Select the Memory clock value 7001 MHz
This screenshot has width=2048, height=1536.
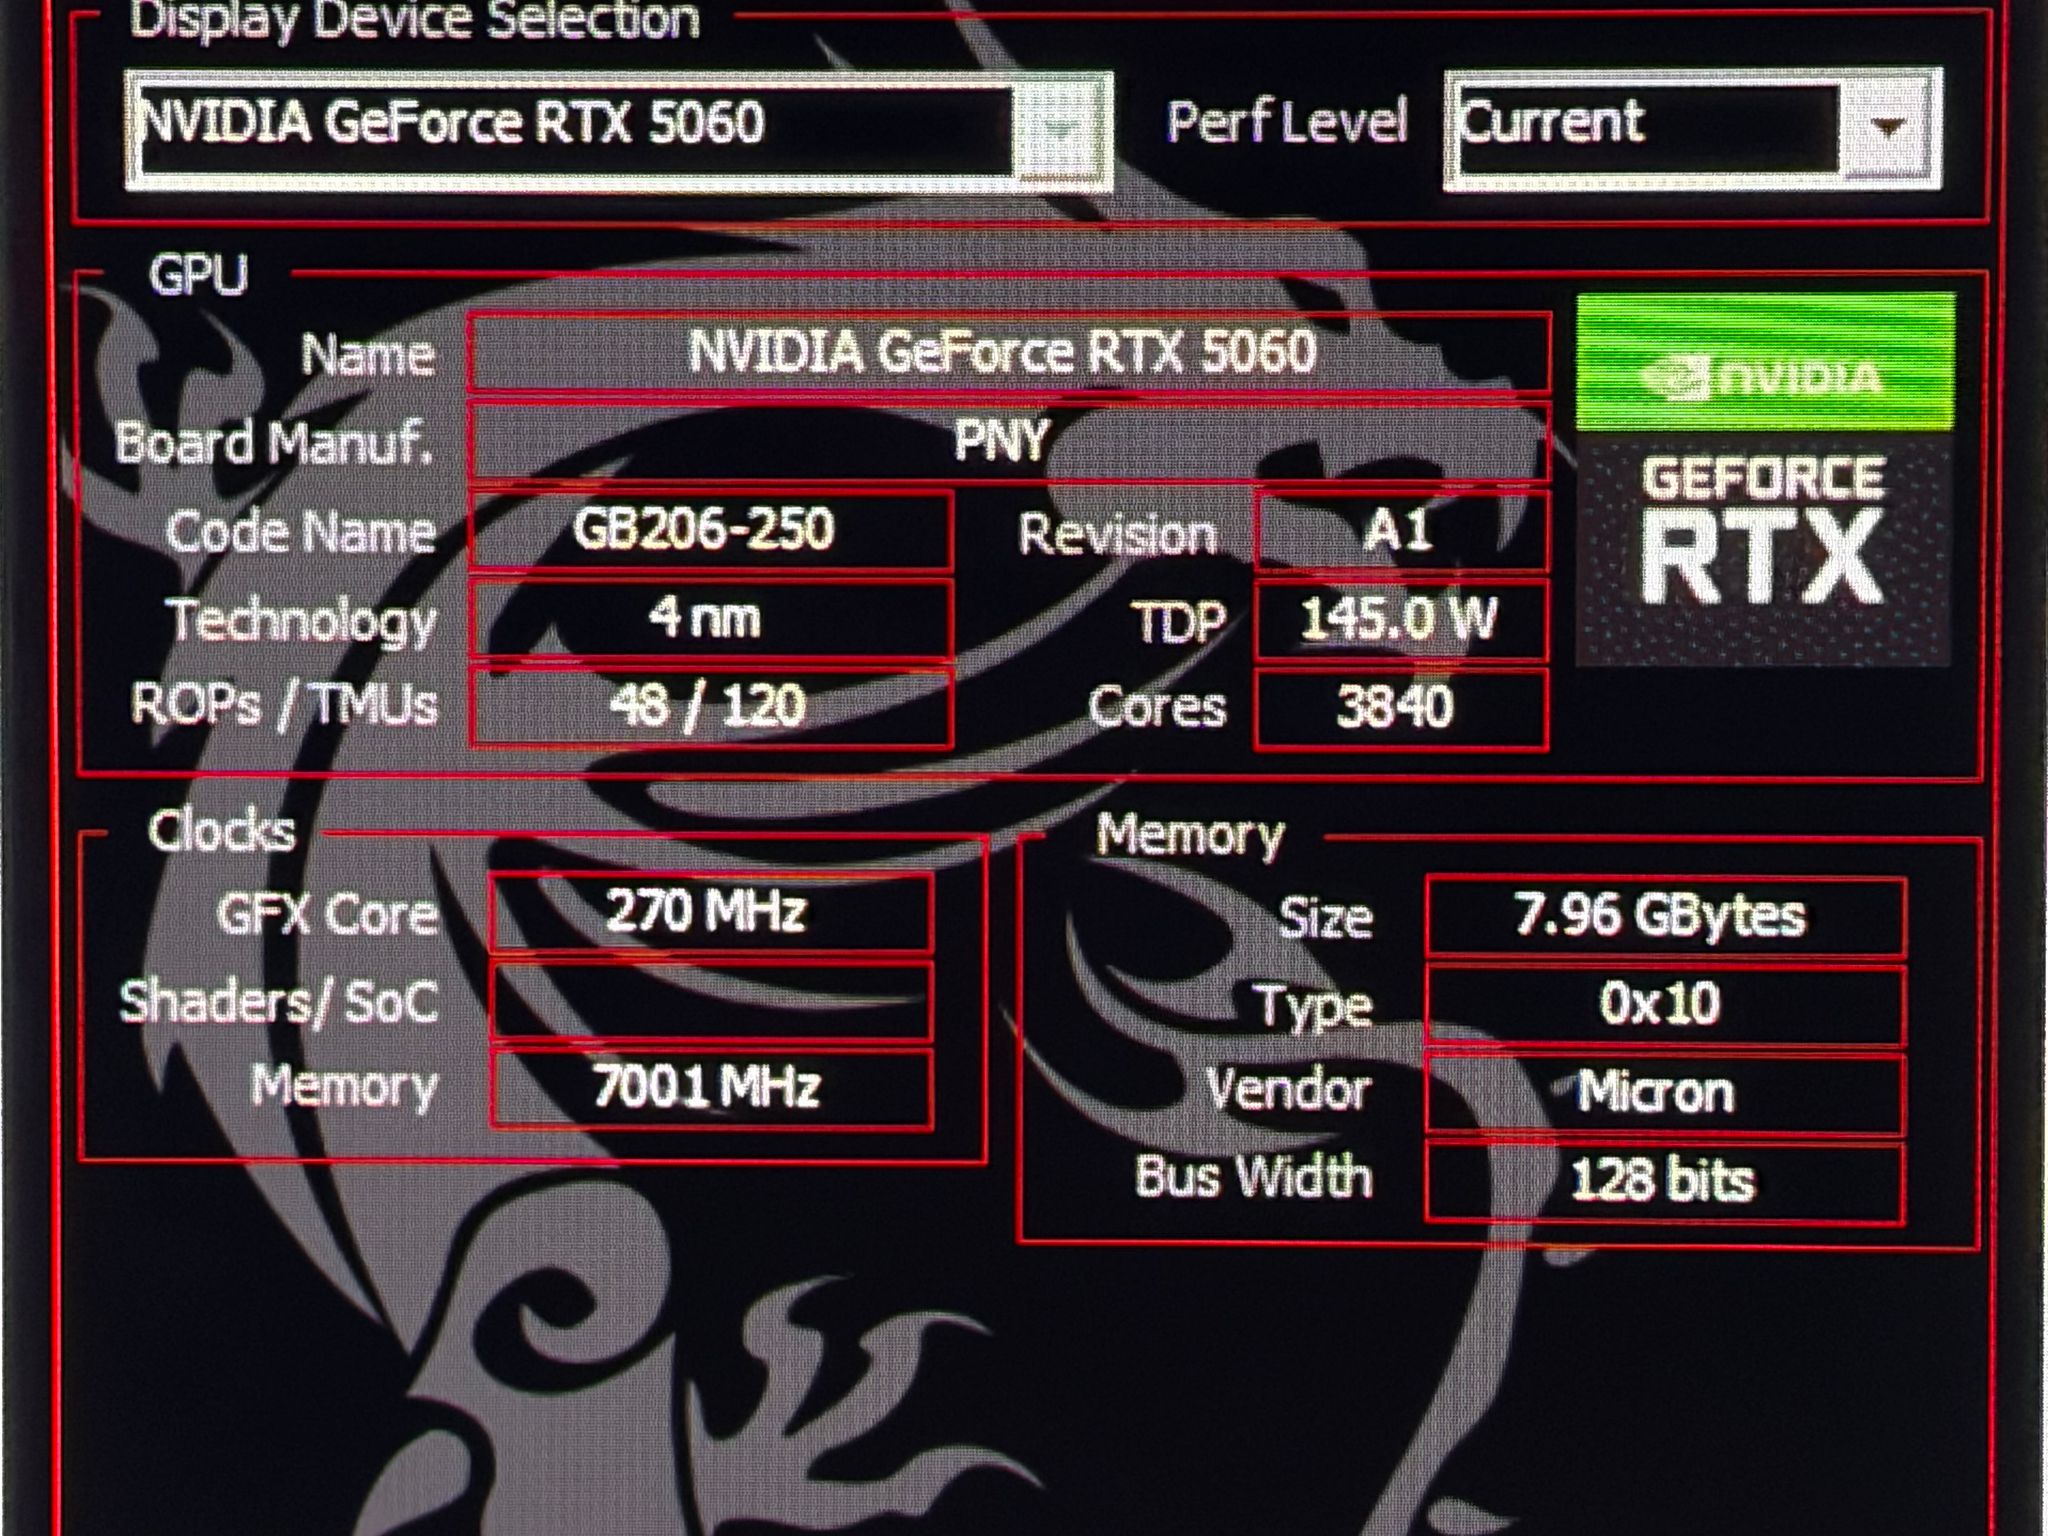pyautogui.click(x=711, y=1088)
